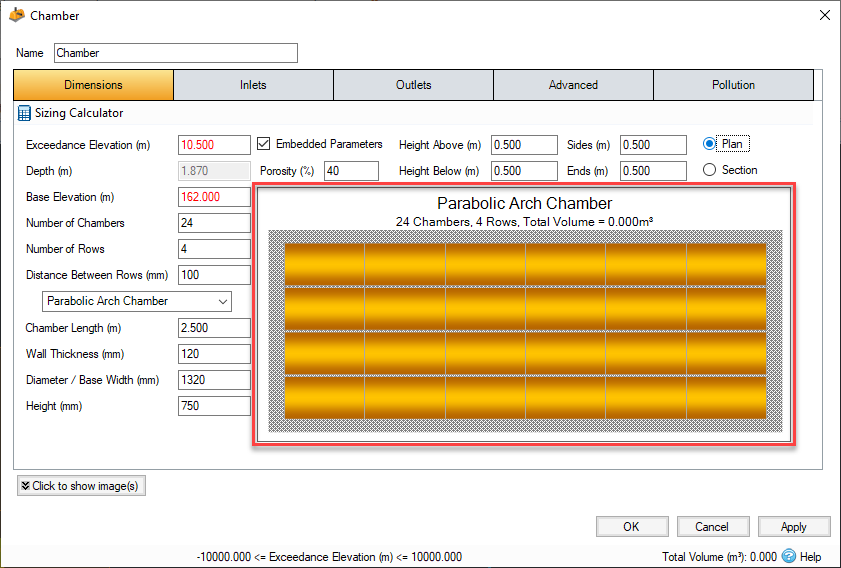Click the Distance Between Rows field
Image resolution: width=841 pixels, height=568 pixels.
click(214, 275)
